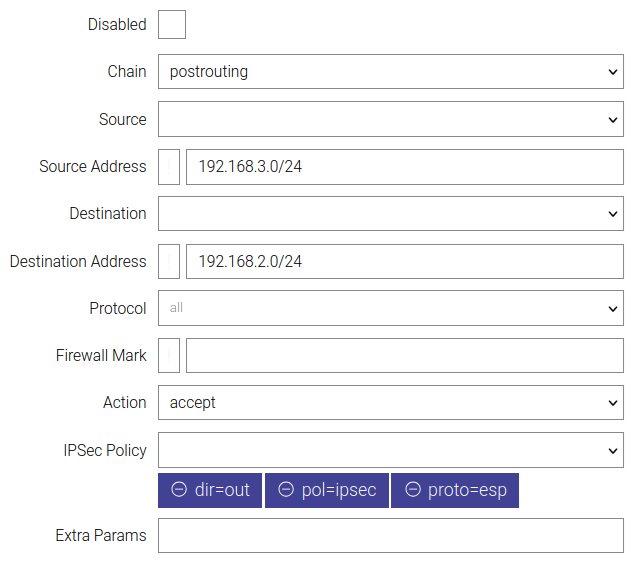Click the Extra Params input field
This screenshot has width=642, height=583.
pyautogui.click(x=390, y=536)
